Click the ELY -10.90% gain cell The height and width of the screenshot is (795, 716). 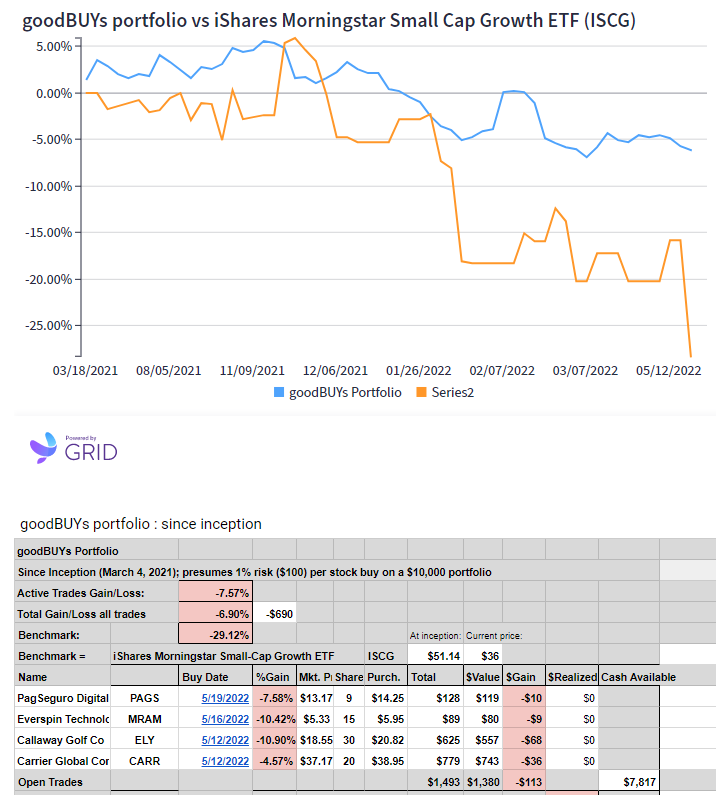point(274,740)
